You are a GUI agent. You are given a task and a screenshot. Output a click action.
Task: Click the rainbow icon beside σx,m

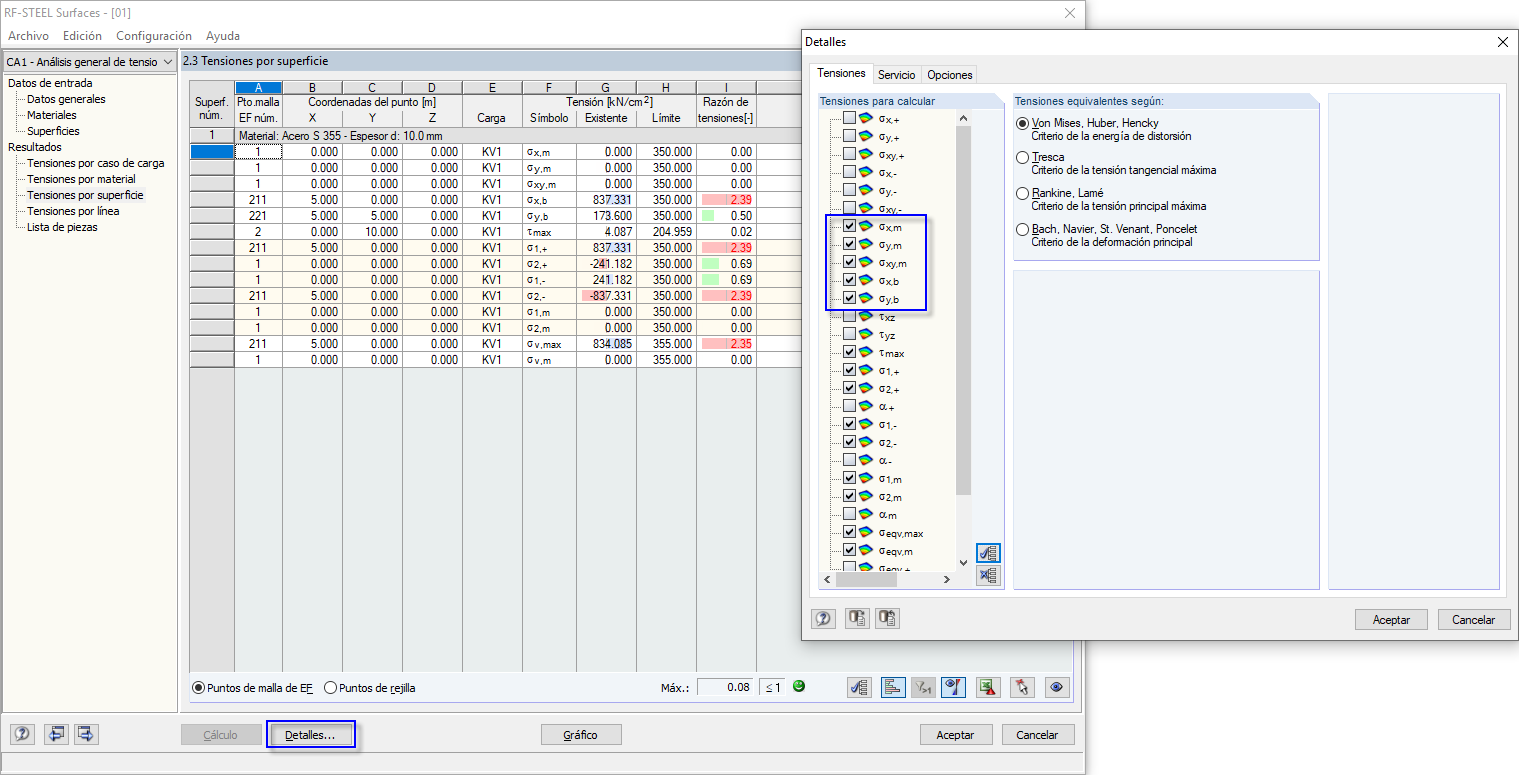pyautogui.click(x=866, y=226)
